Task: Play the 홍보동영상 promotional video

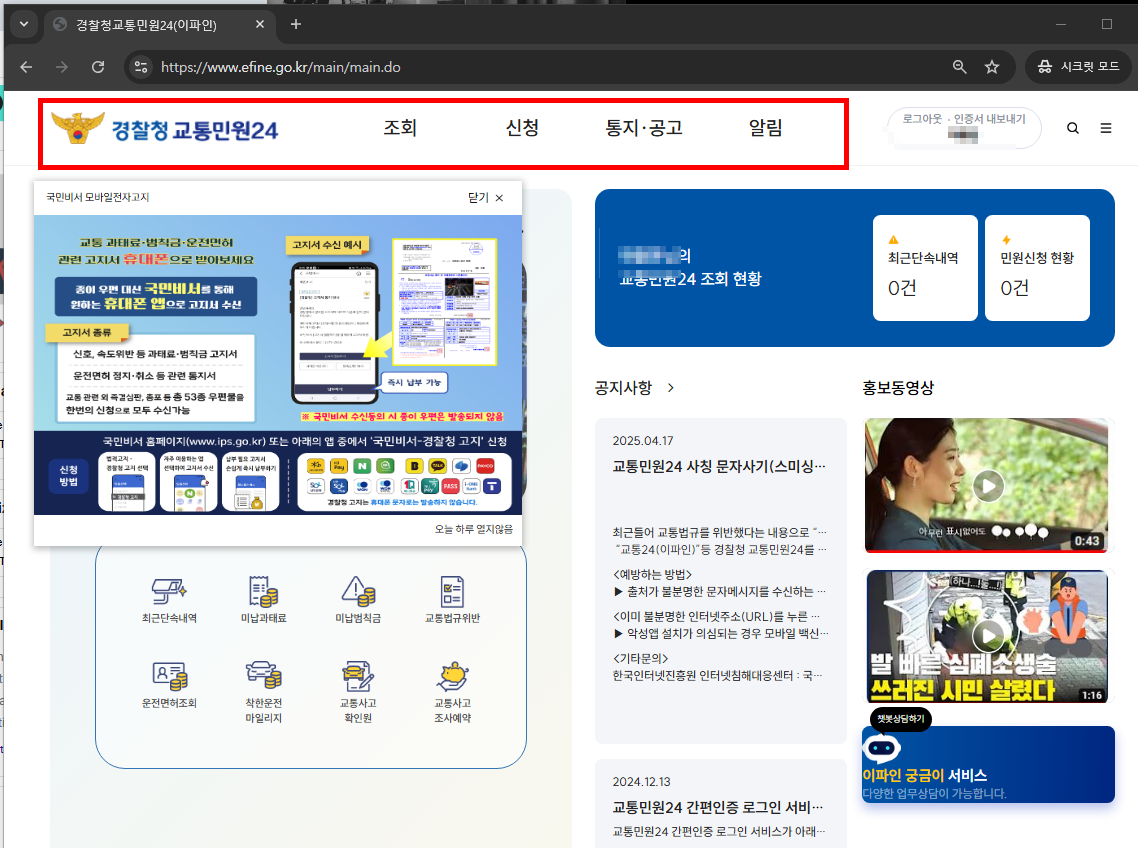Action: (x=988, y=487)
